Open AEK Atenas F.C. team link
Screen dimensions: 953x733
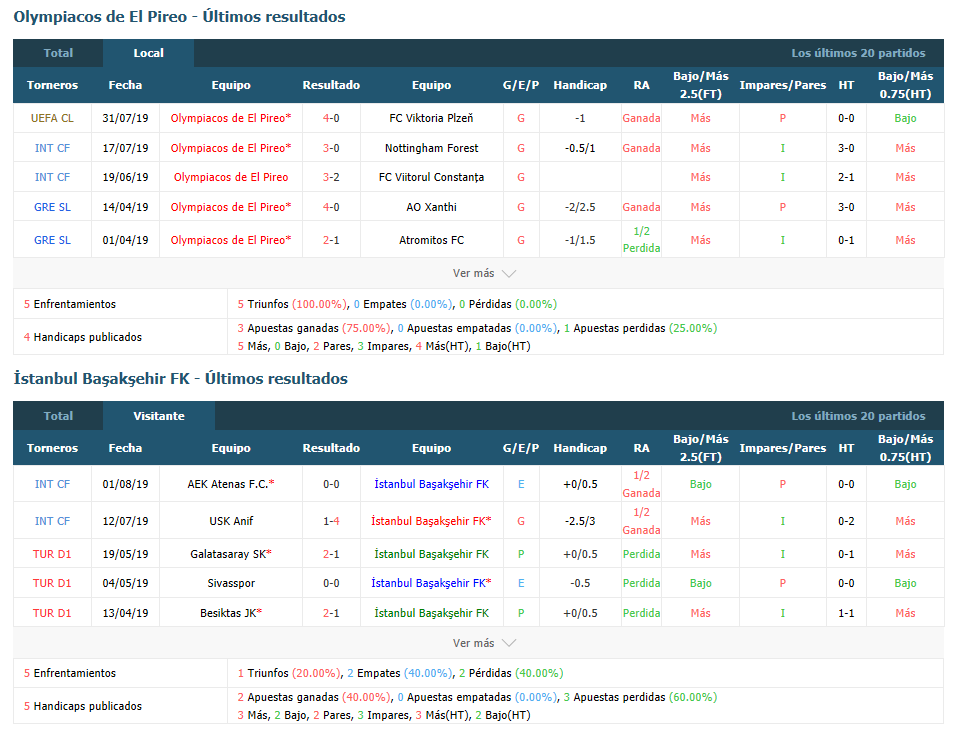[x=231, y=484]
